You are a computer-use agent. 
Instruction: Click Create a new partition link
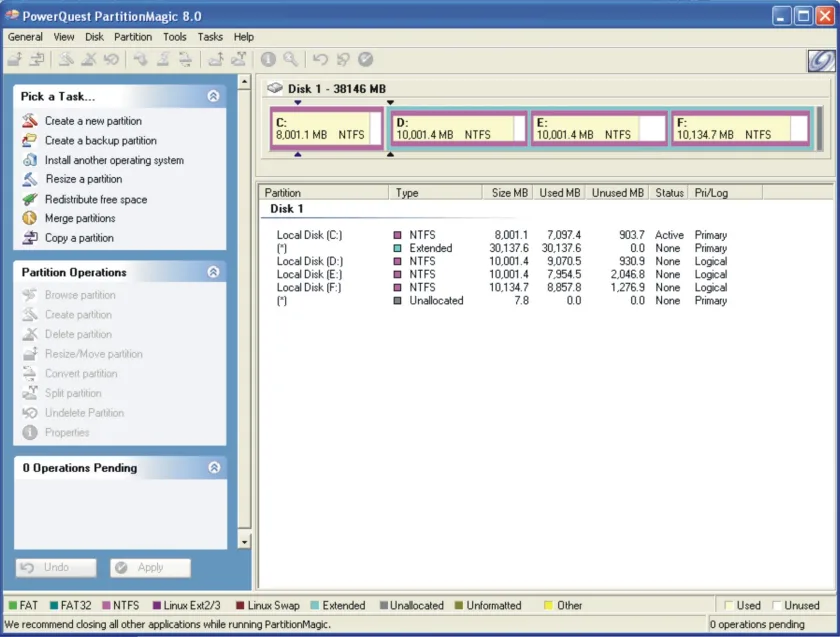(93, 121)
